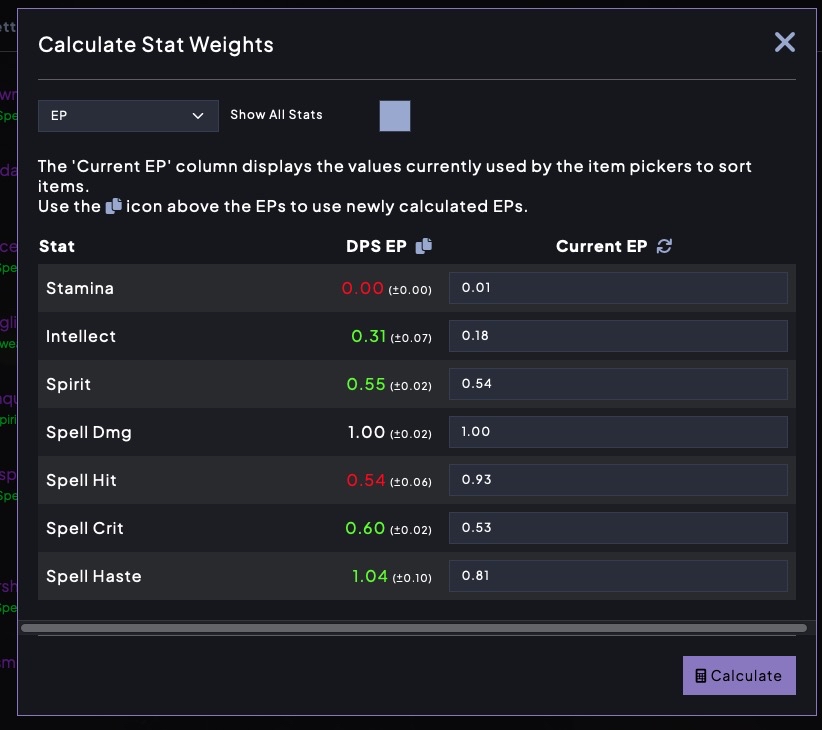
Task: Click the Calculate button
Action: [739, 675]
